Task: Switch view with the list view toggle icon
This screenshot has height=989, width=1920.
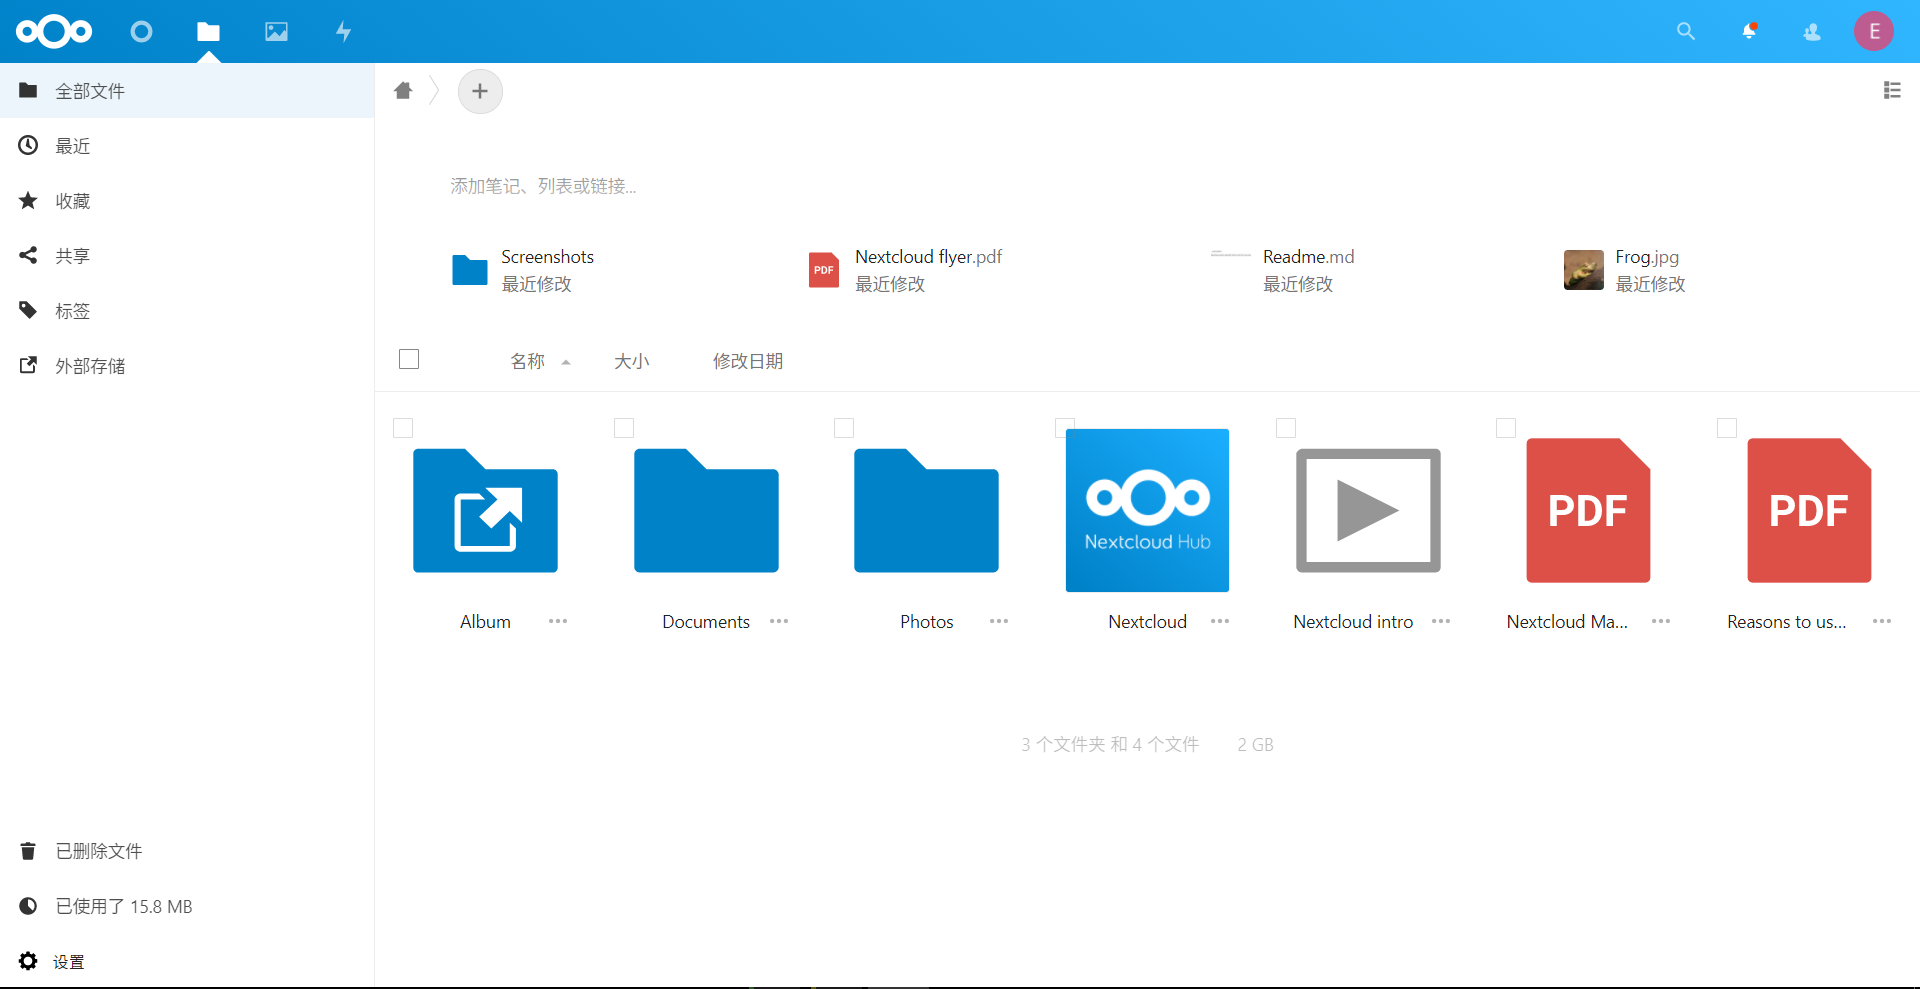Action: tap(1892, 91)
